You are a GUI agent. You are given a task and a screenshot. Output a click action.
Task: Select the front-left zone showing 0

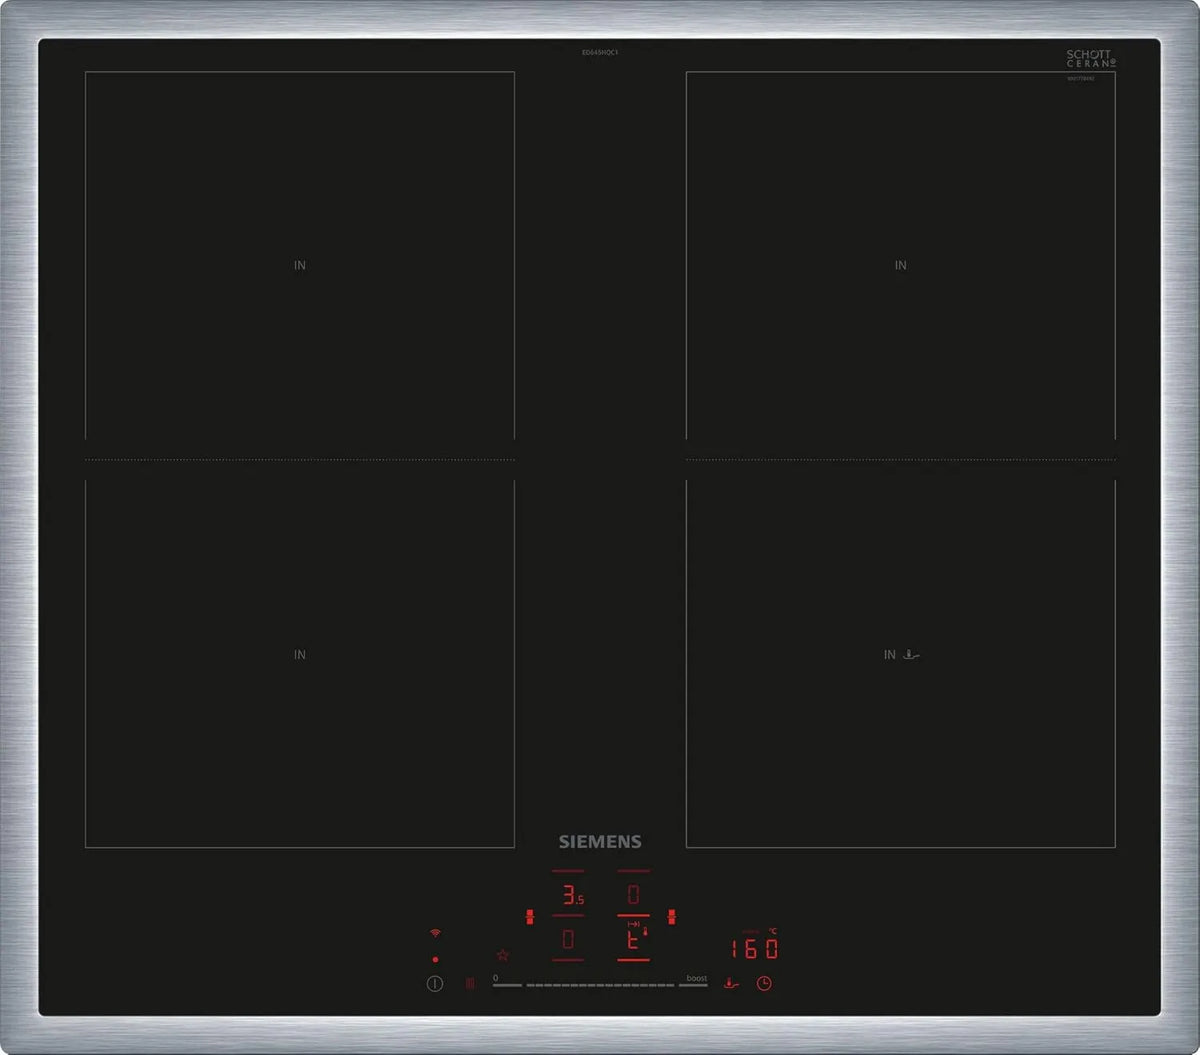(x=568, y=939)
